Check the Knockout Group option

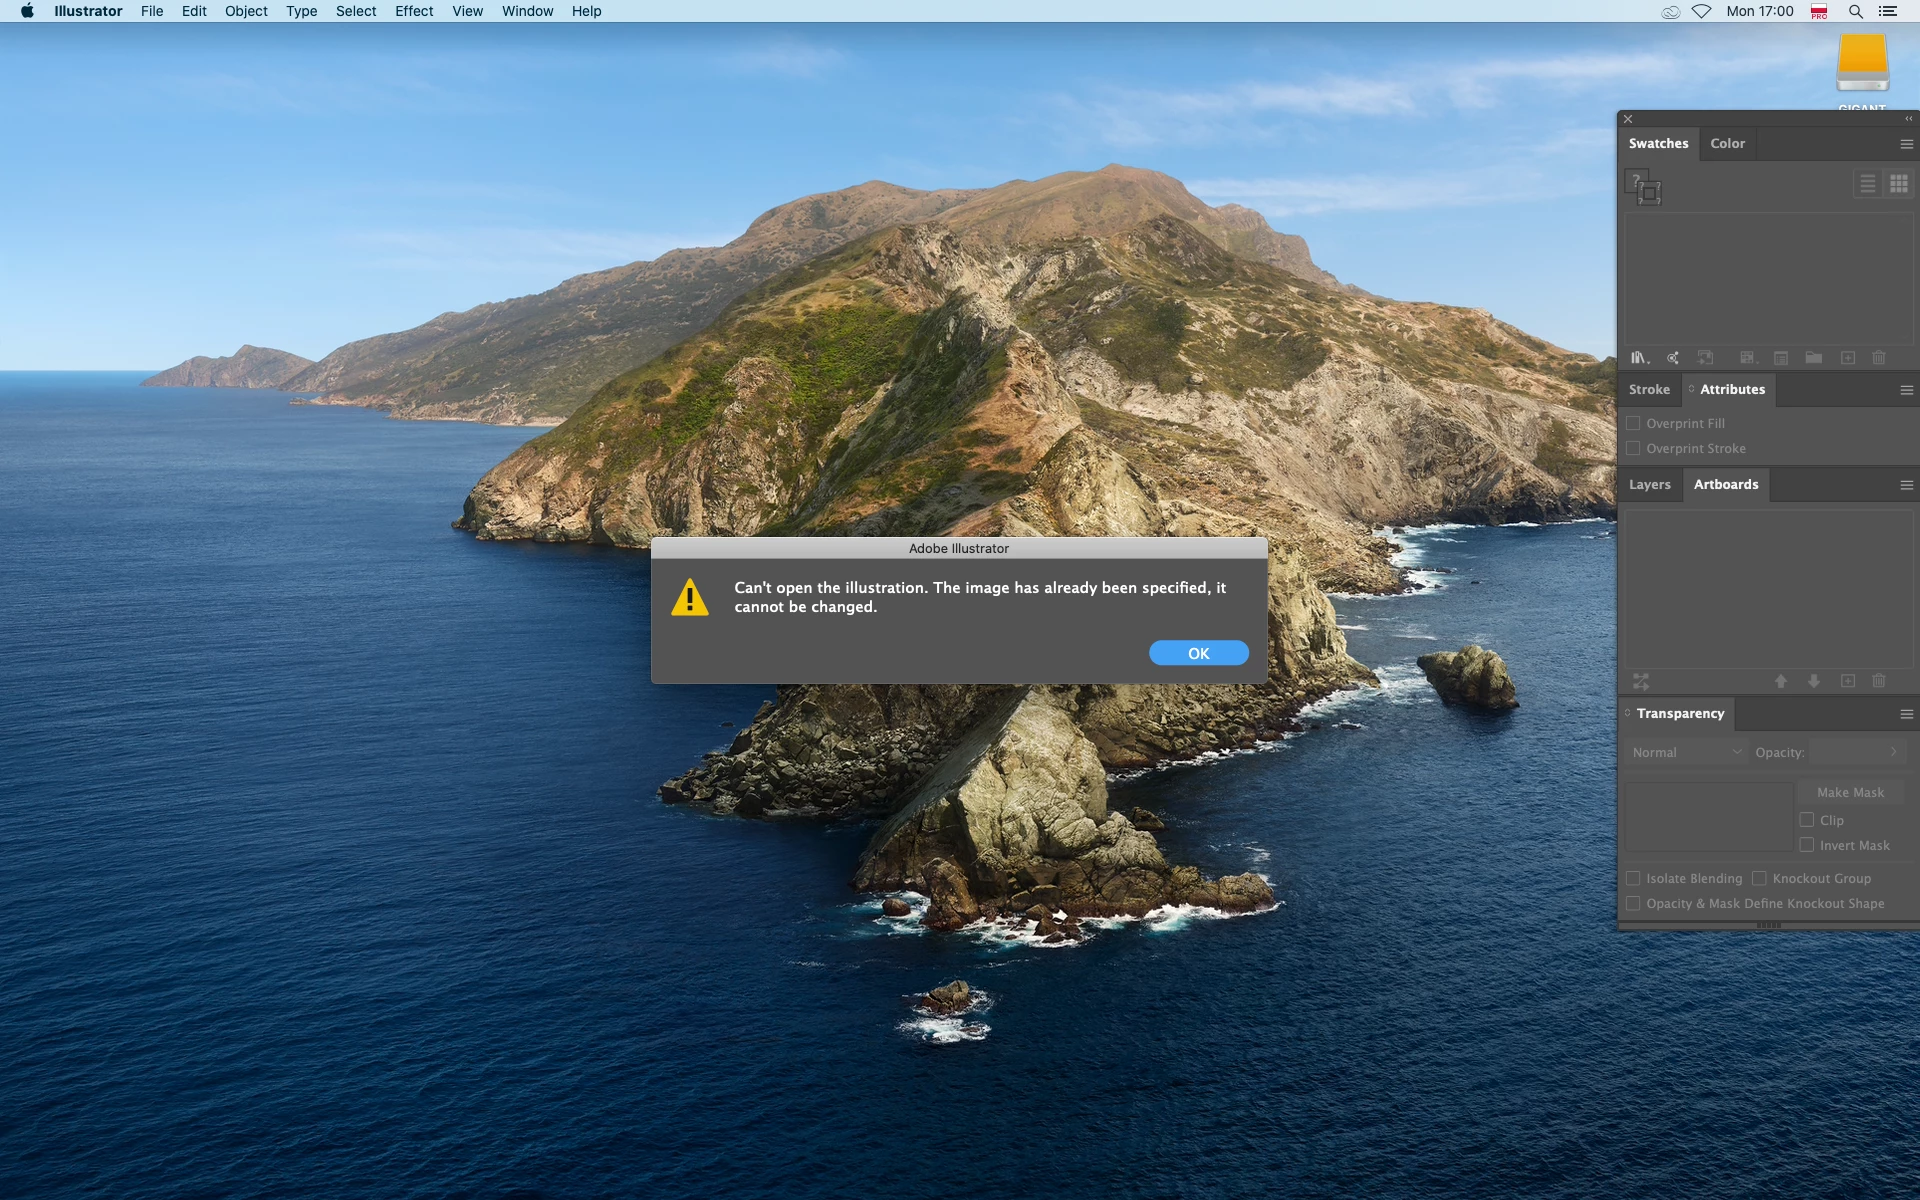point(1759,878)
